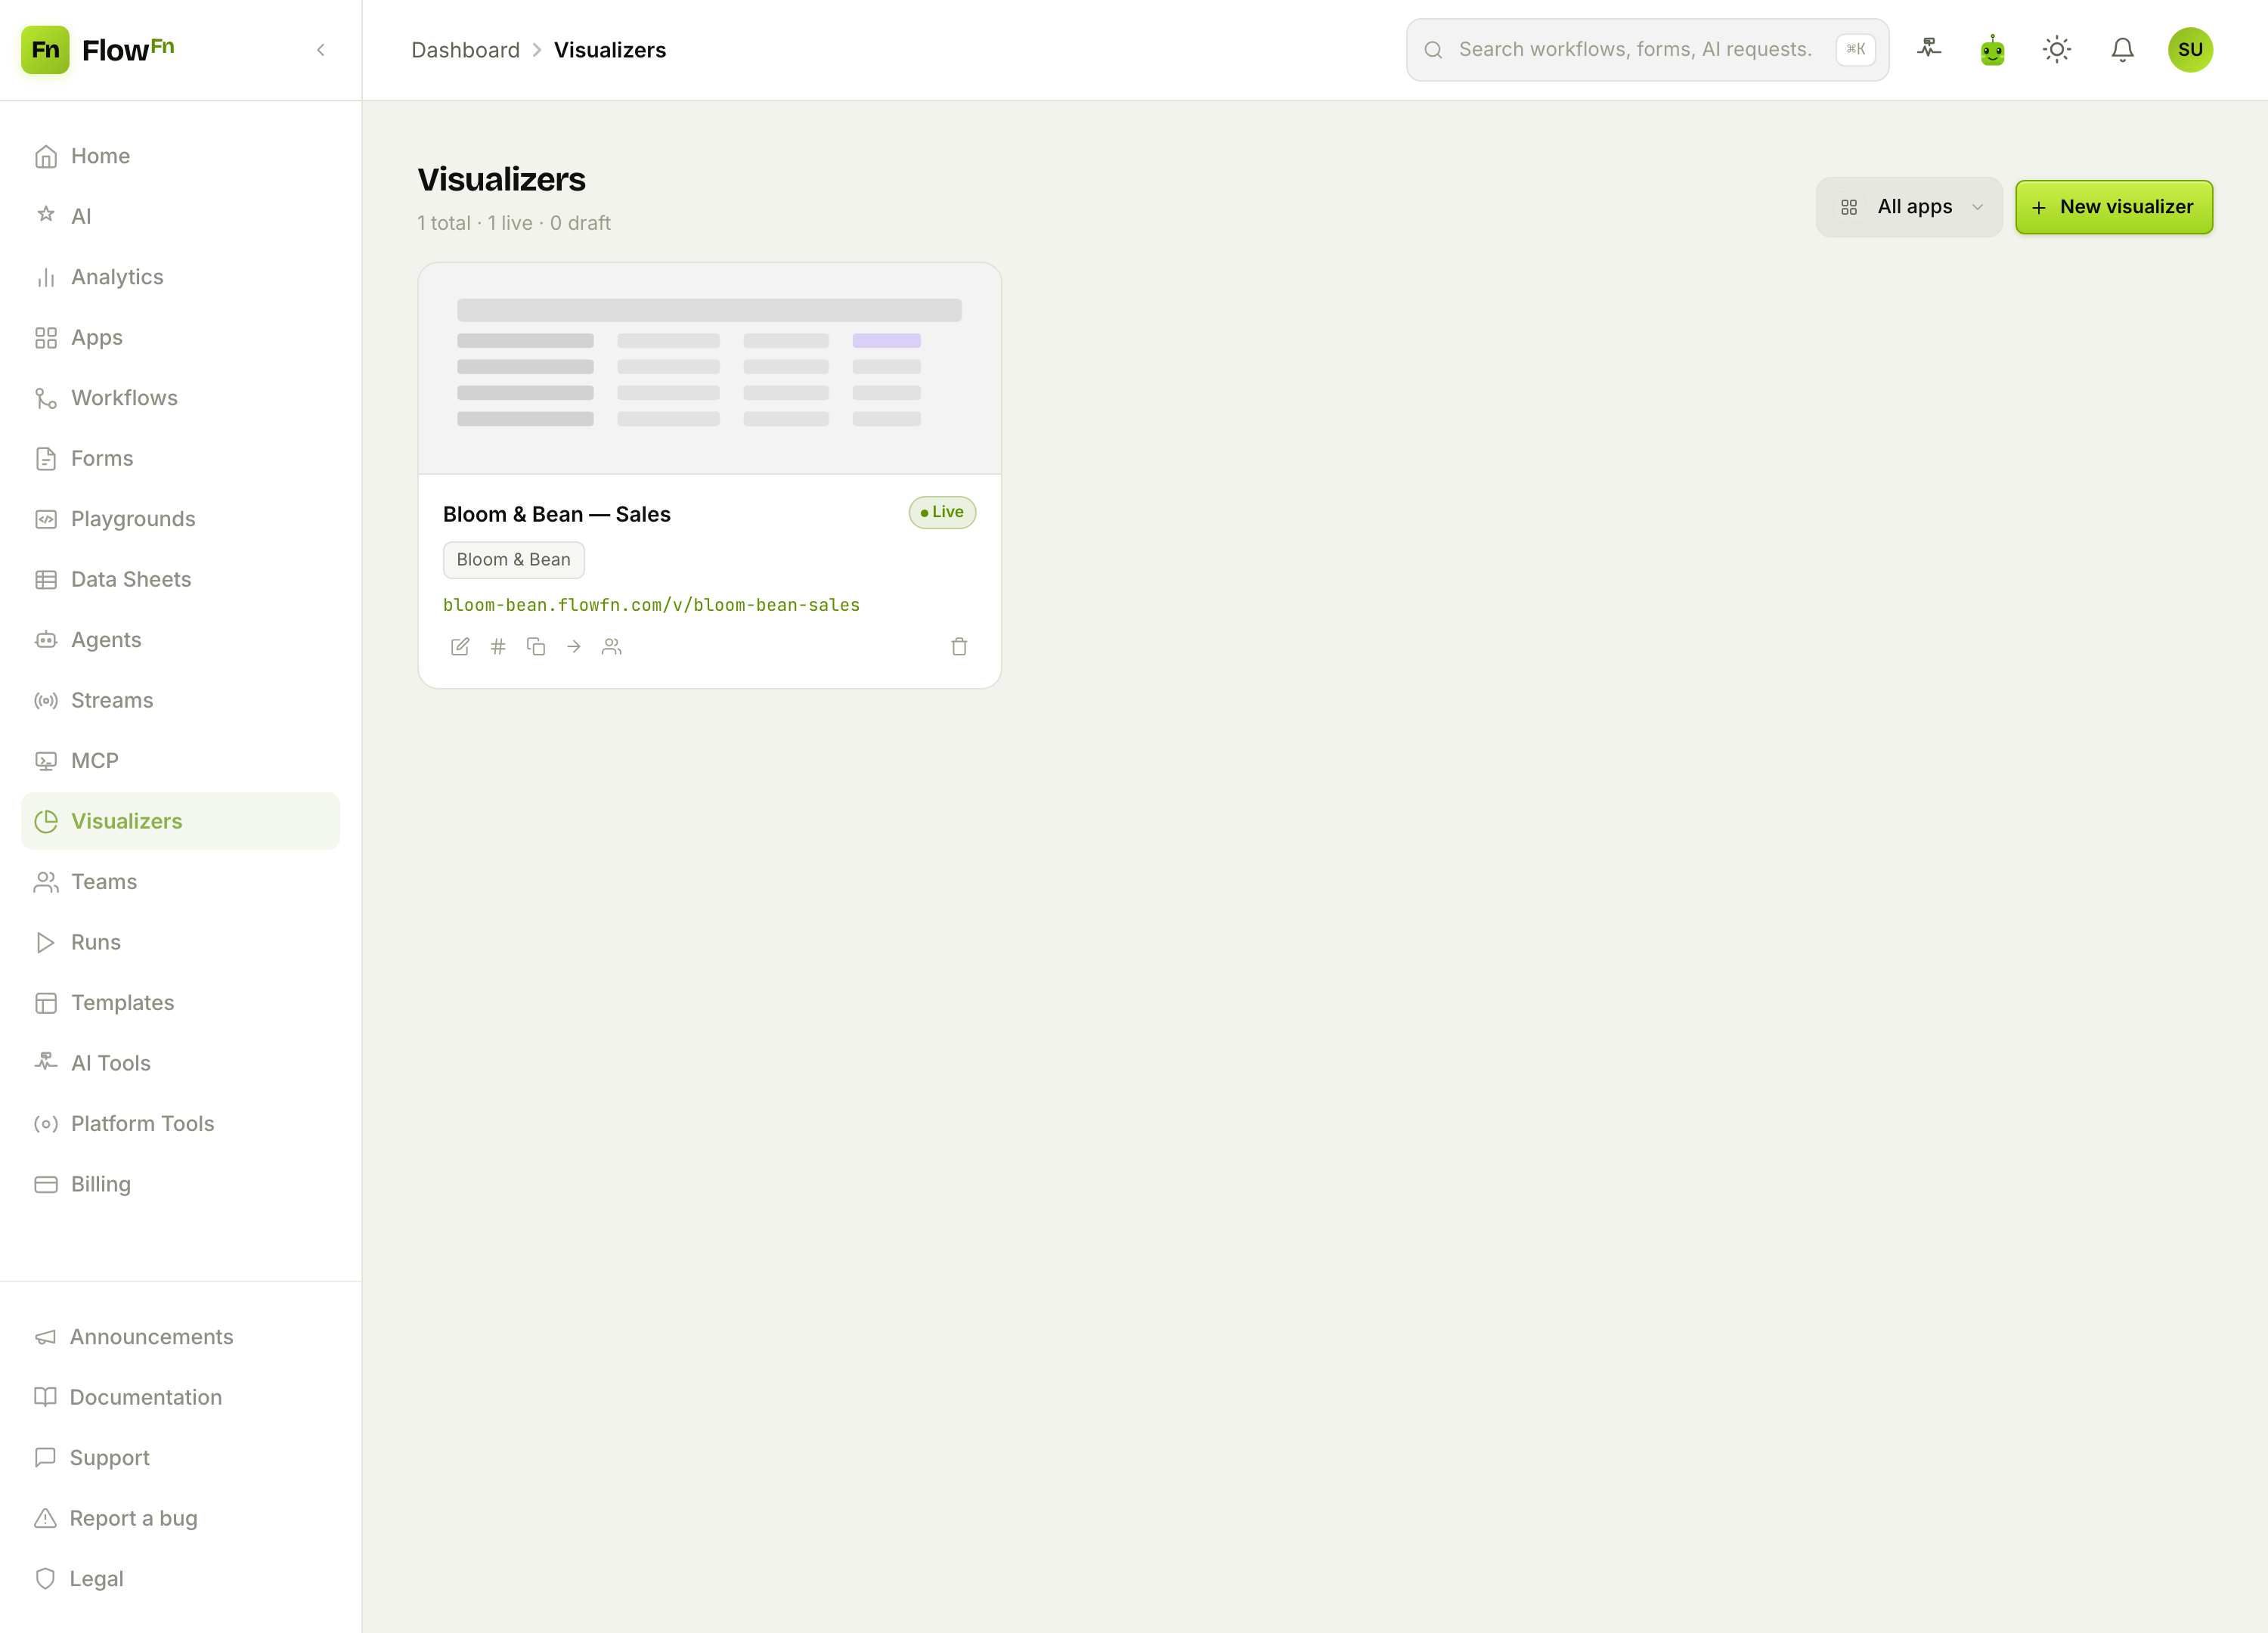Click the search magnifier icon
Screen dimensions: 2268x1633
pos(1433,50)
